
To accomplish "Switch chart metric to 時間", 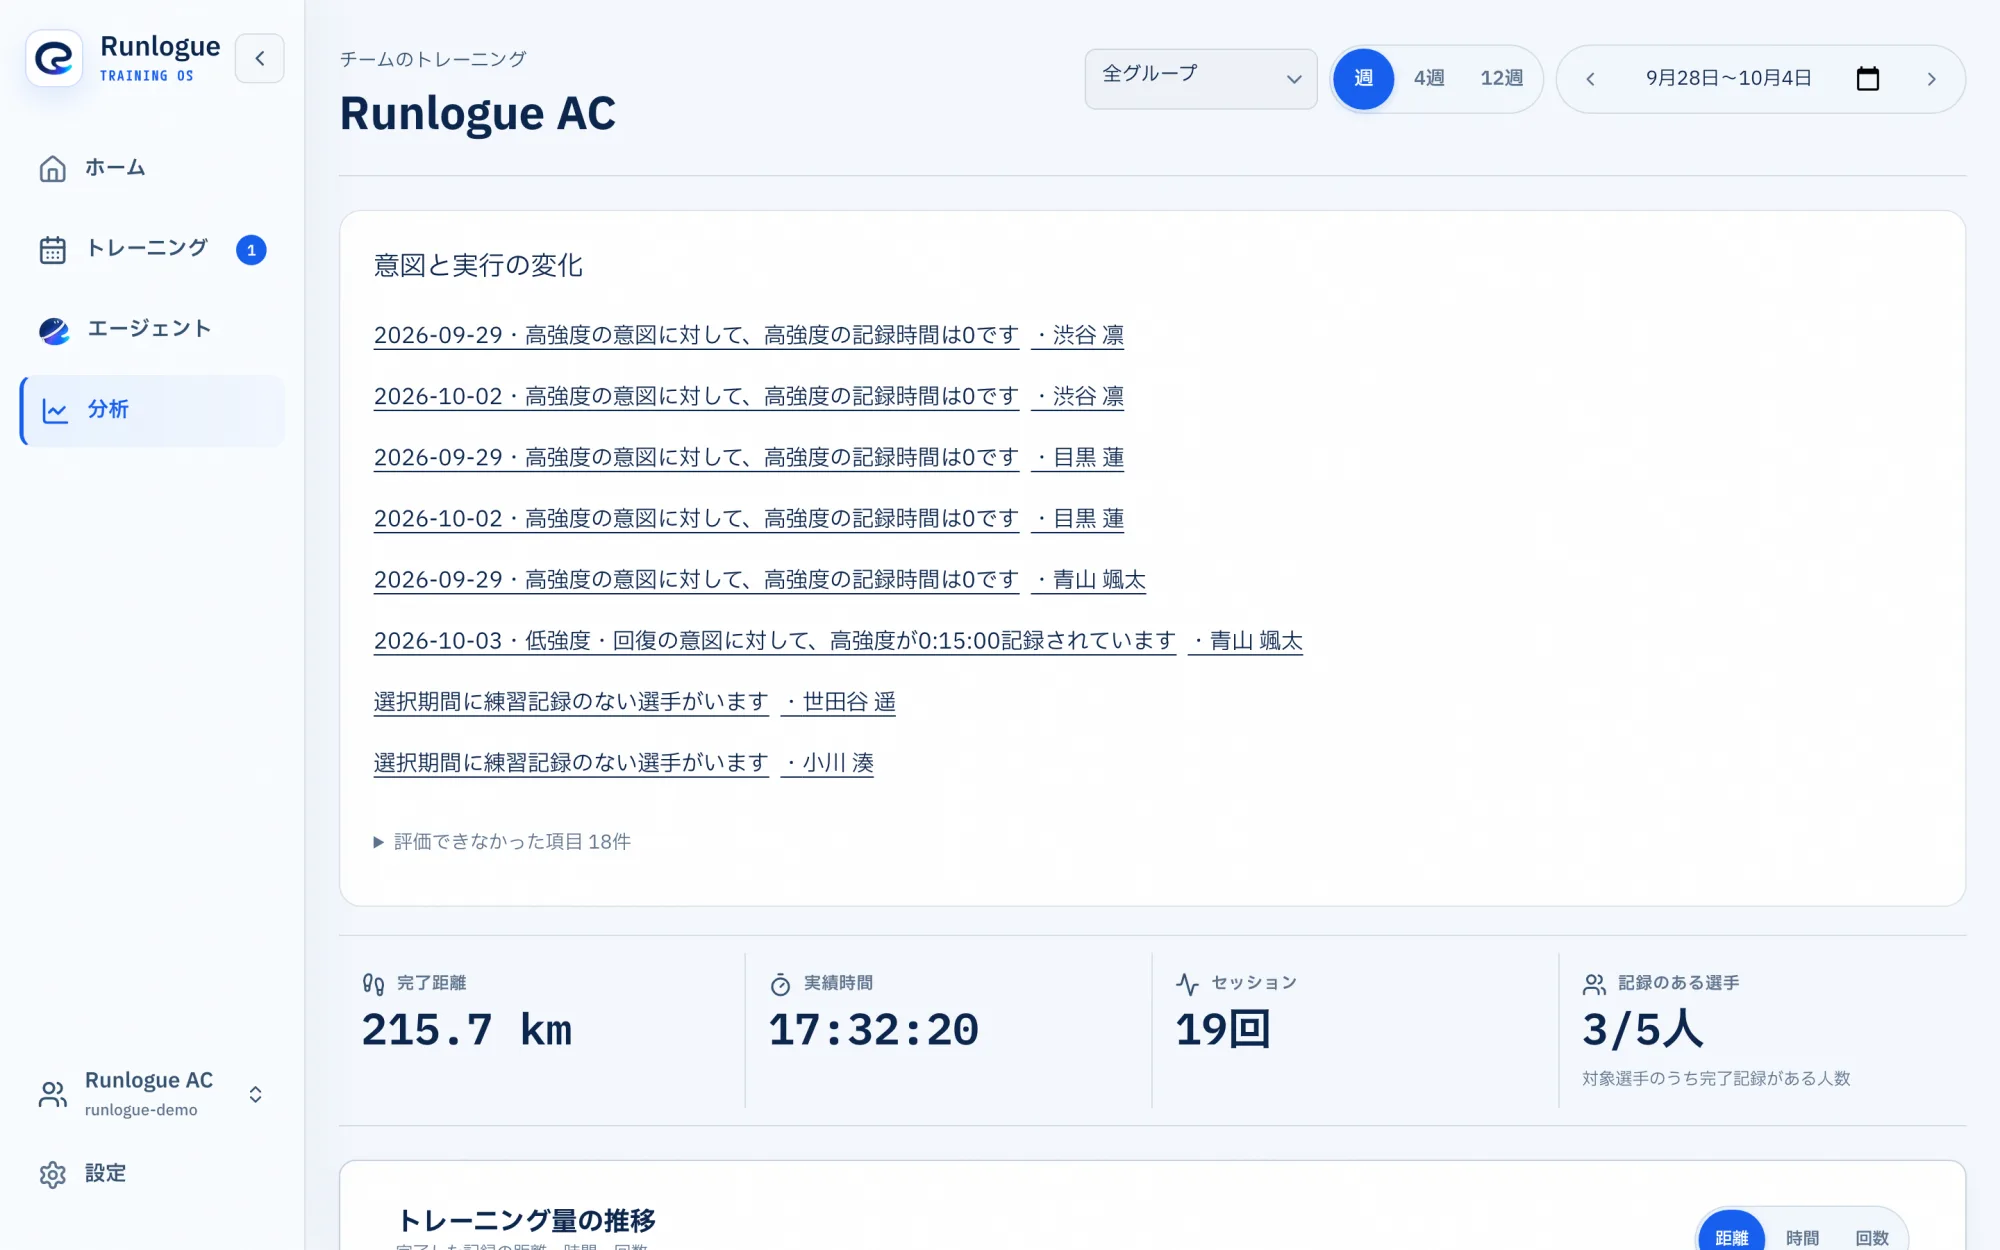I will 1802,1238.
